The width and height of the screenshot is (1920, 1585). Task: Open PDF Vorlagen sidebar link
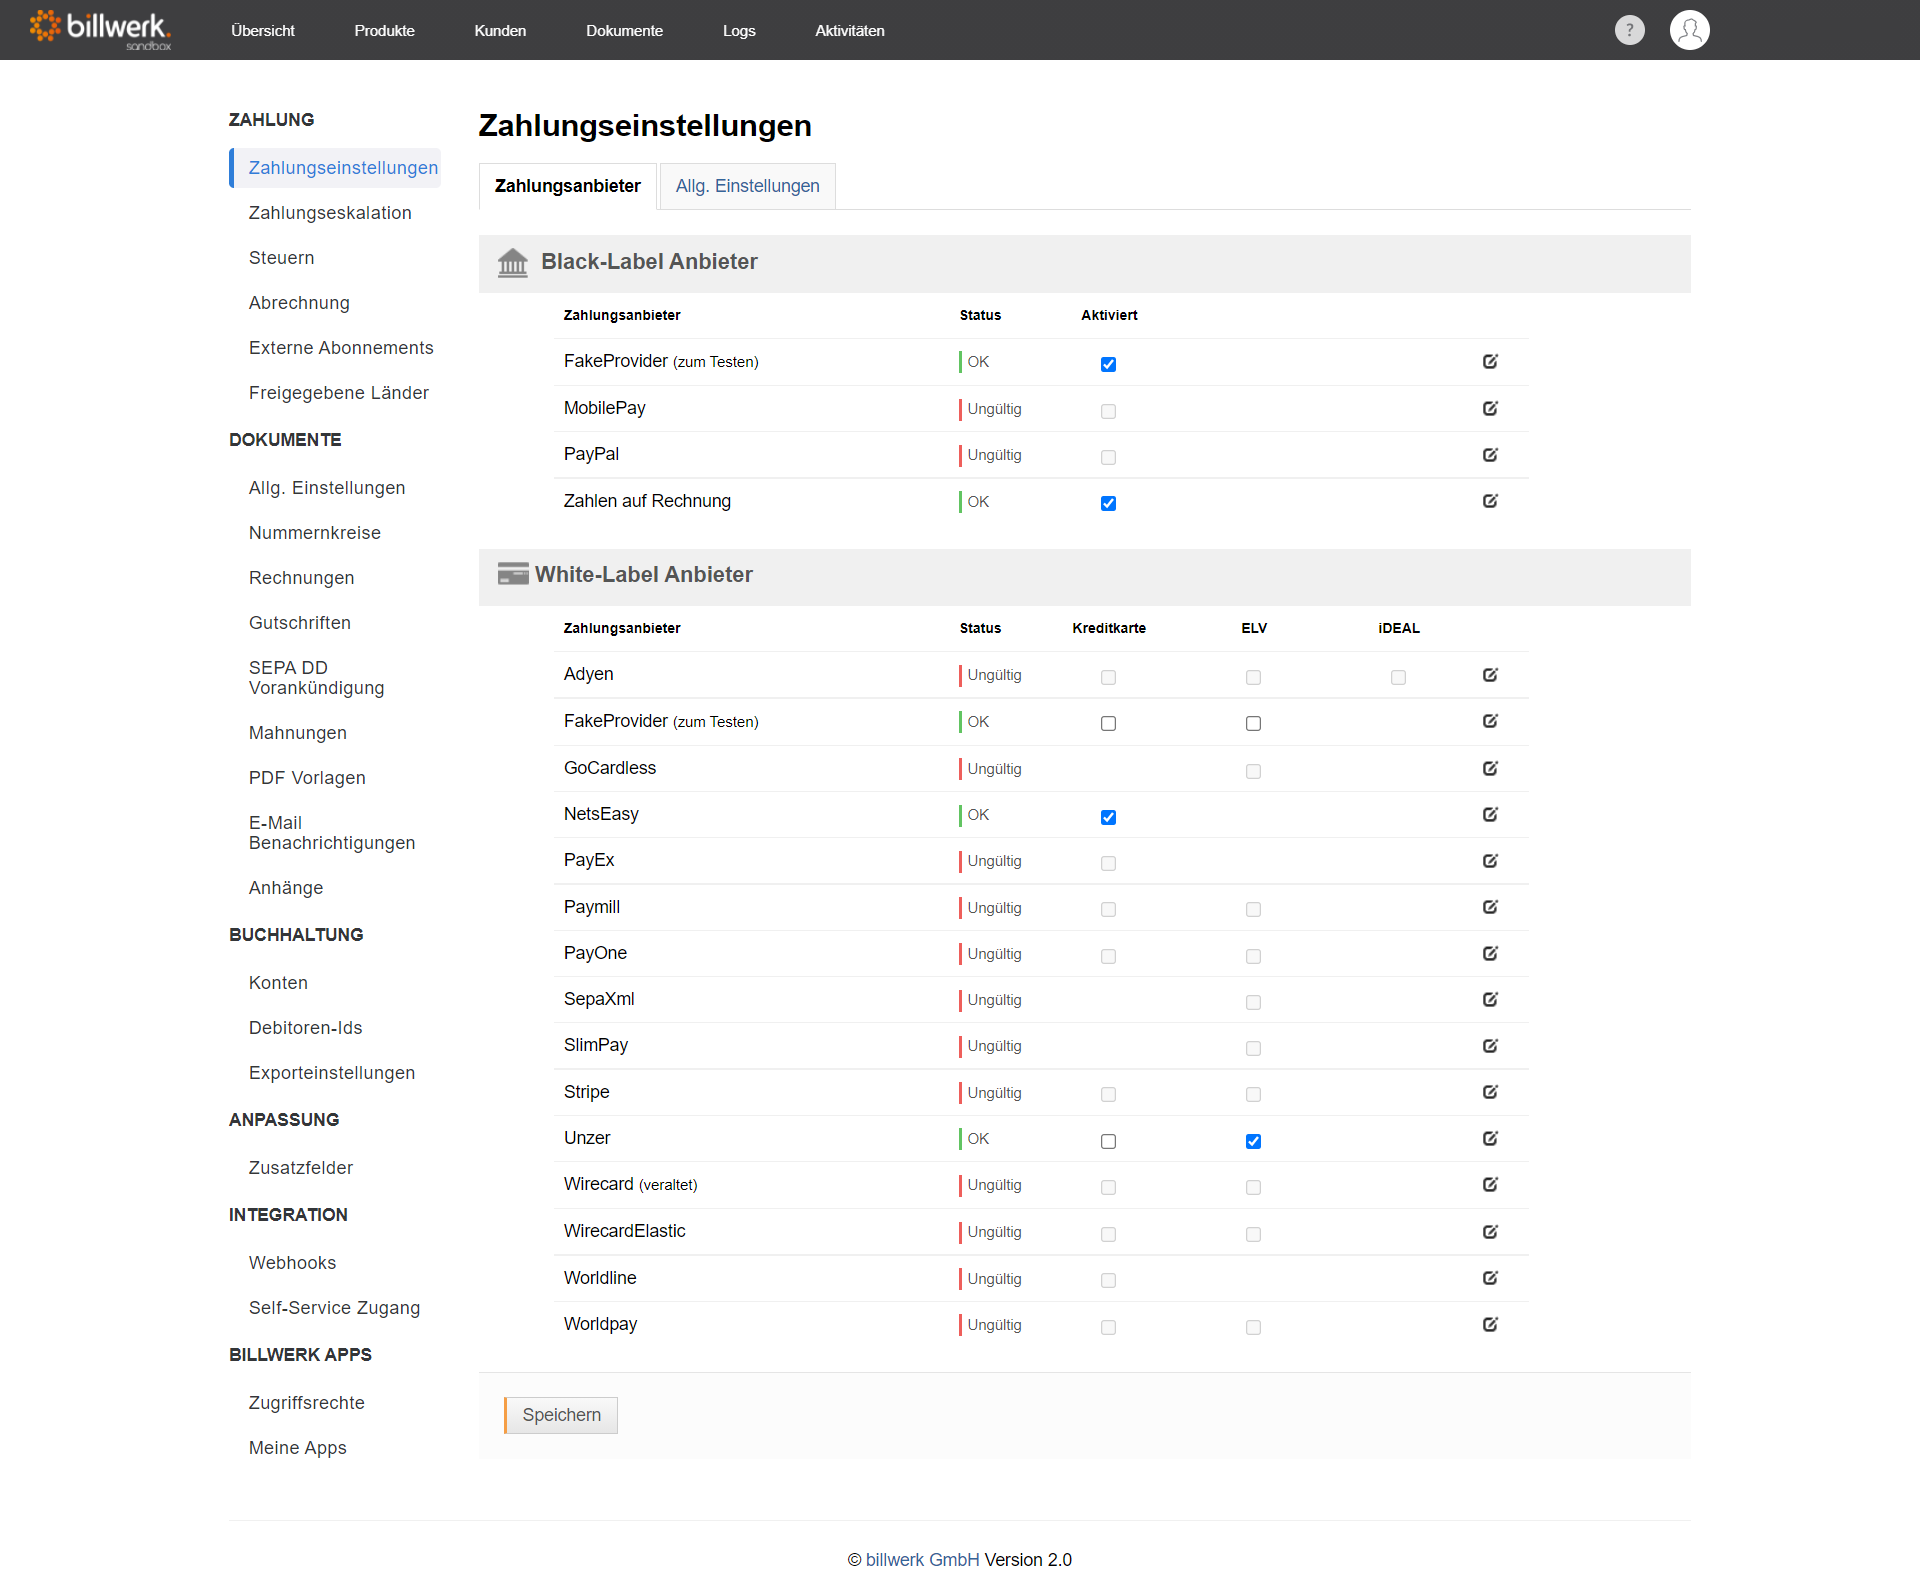click(307, 778)
